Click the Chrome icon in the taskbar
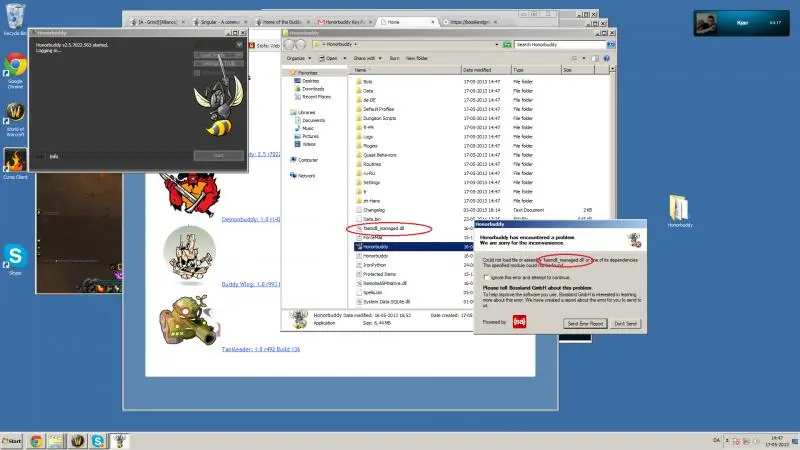 point(36,441)
